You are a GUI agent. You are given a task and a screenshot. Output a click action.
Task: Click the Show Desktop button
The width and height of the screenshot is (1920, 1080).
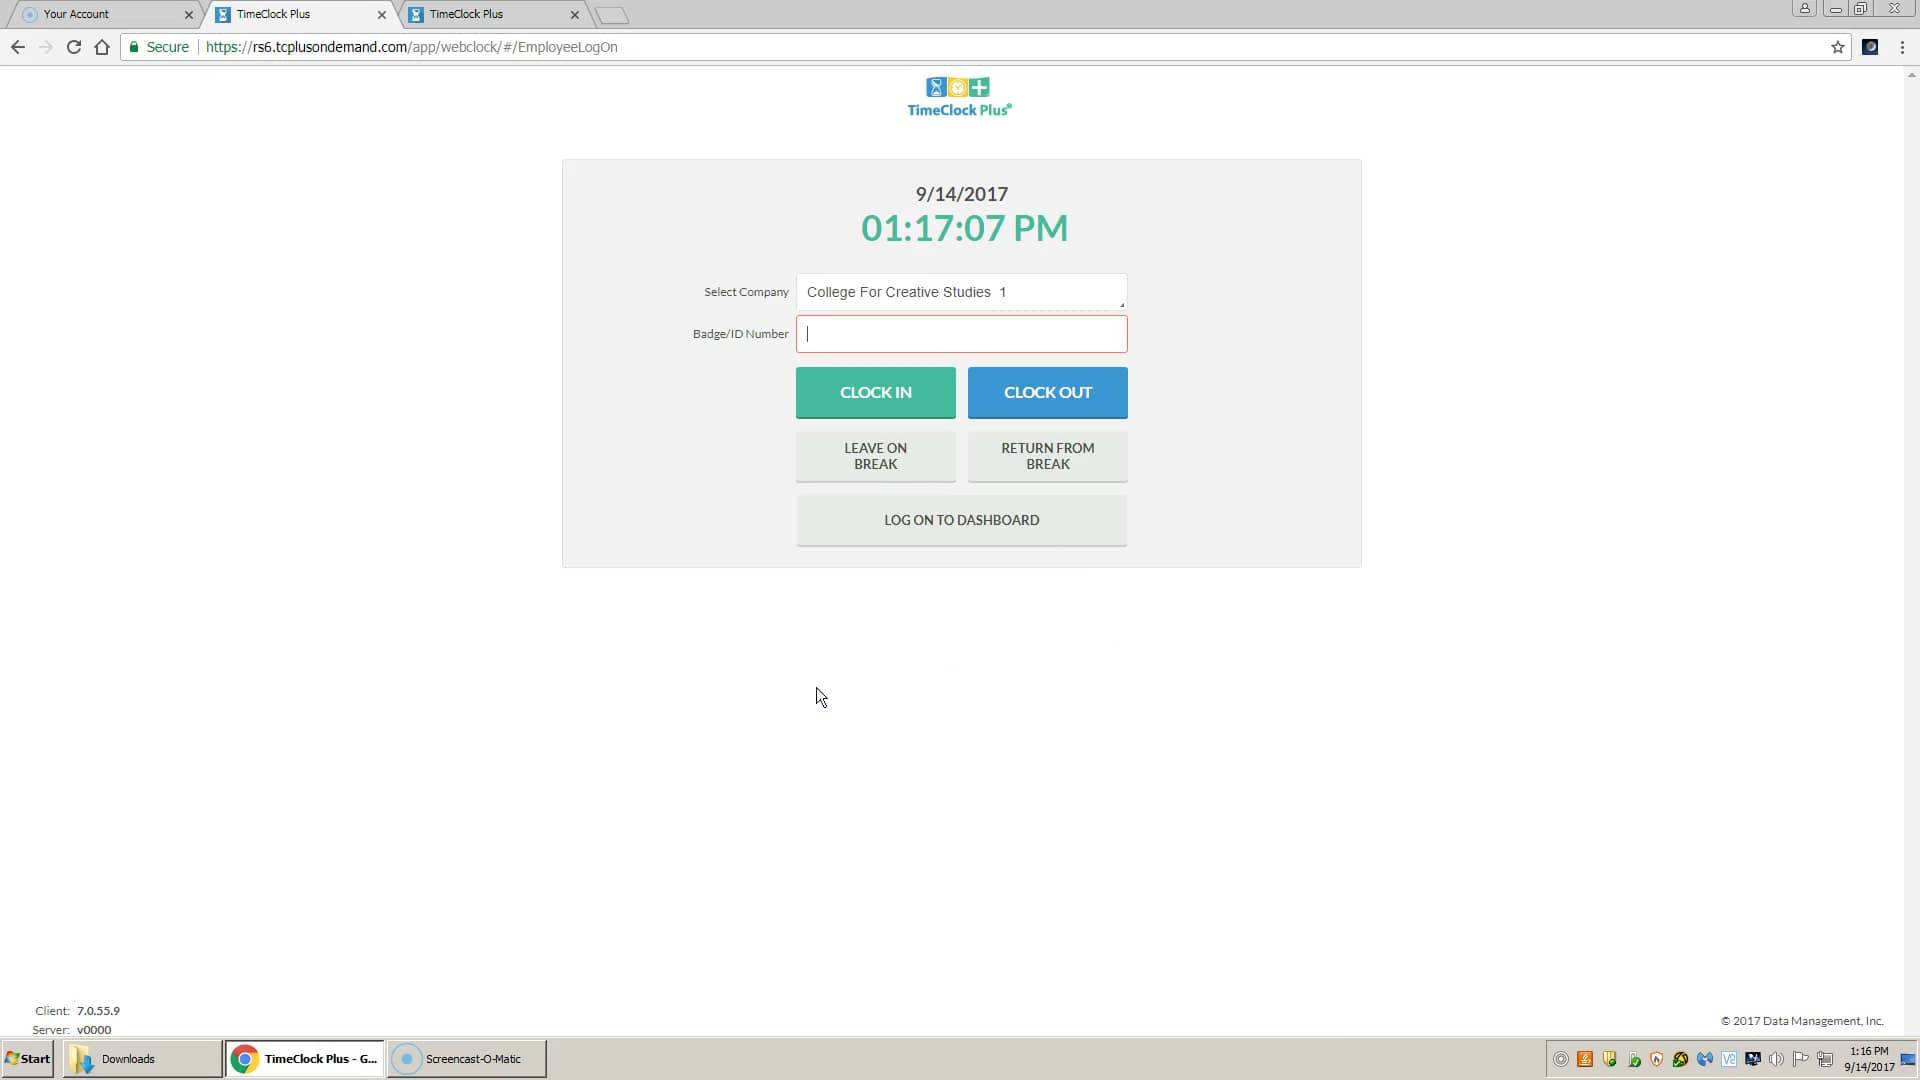[x=1909, y=1059]
